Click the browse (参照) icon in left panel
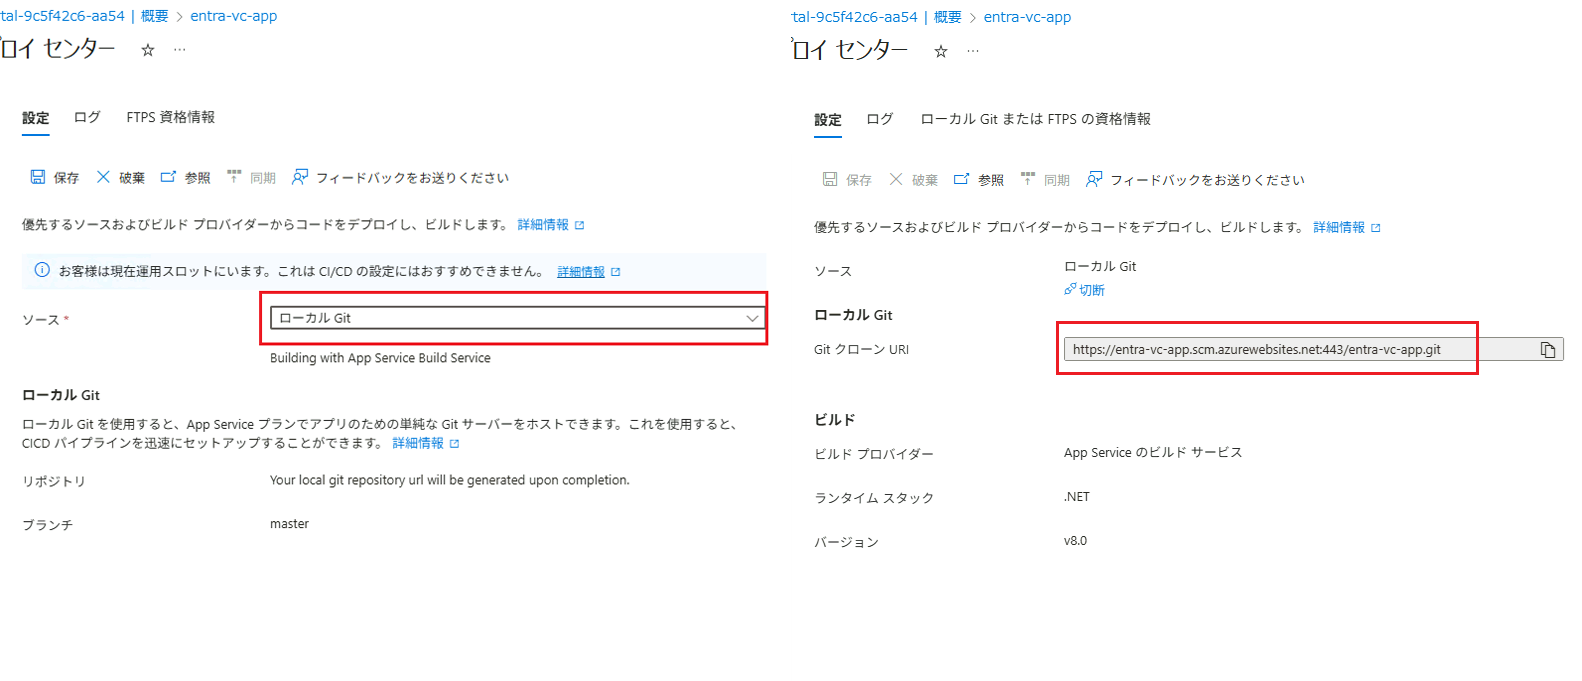 168,177
